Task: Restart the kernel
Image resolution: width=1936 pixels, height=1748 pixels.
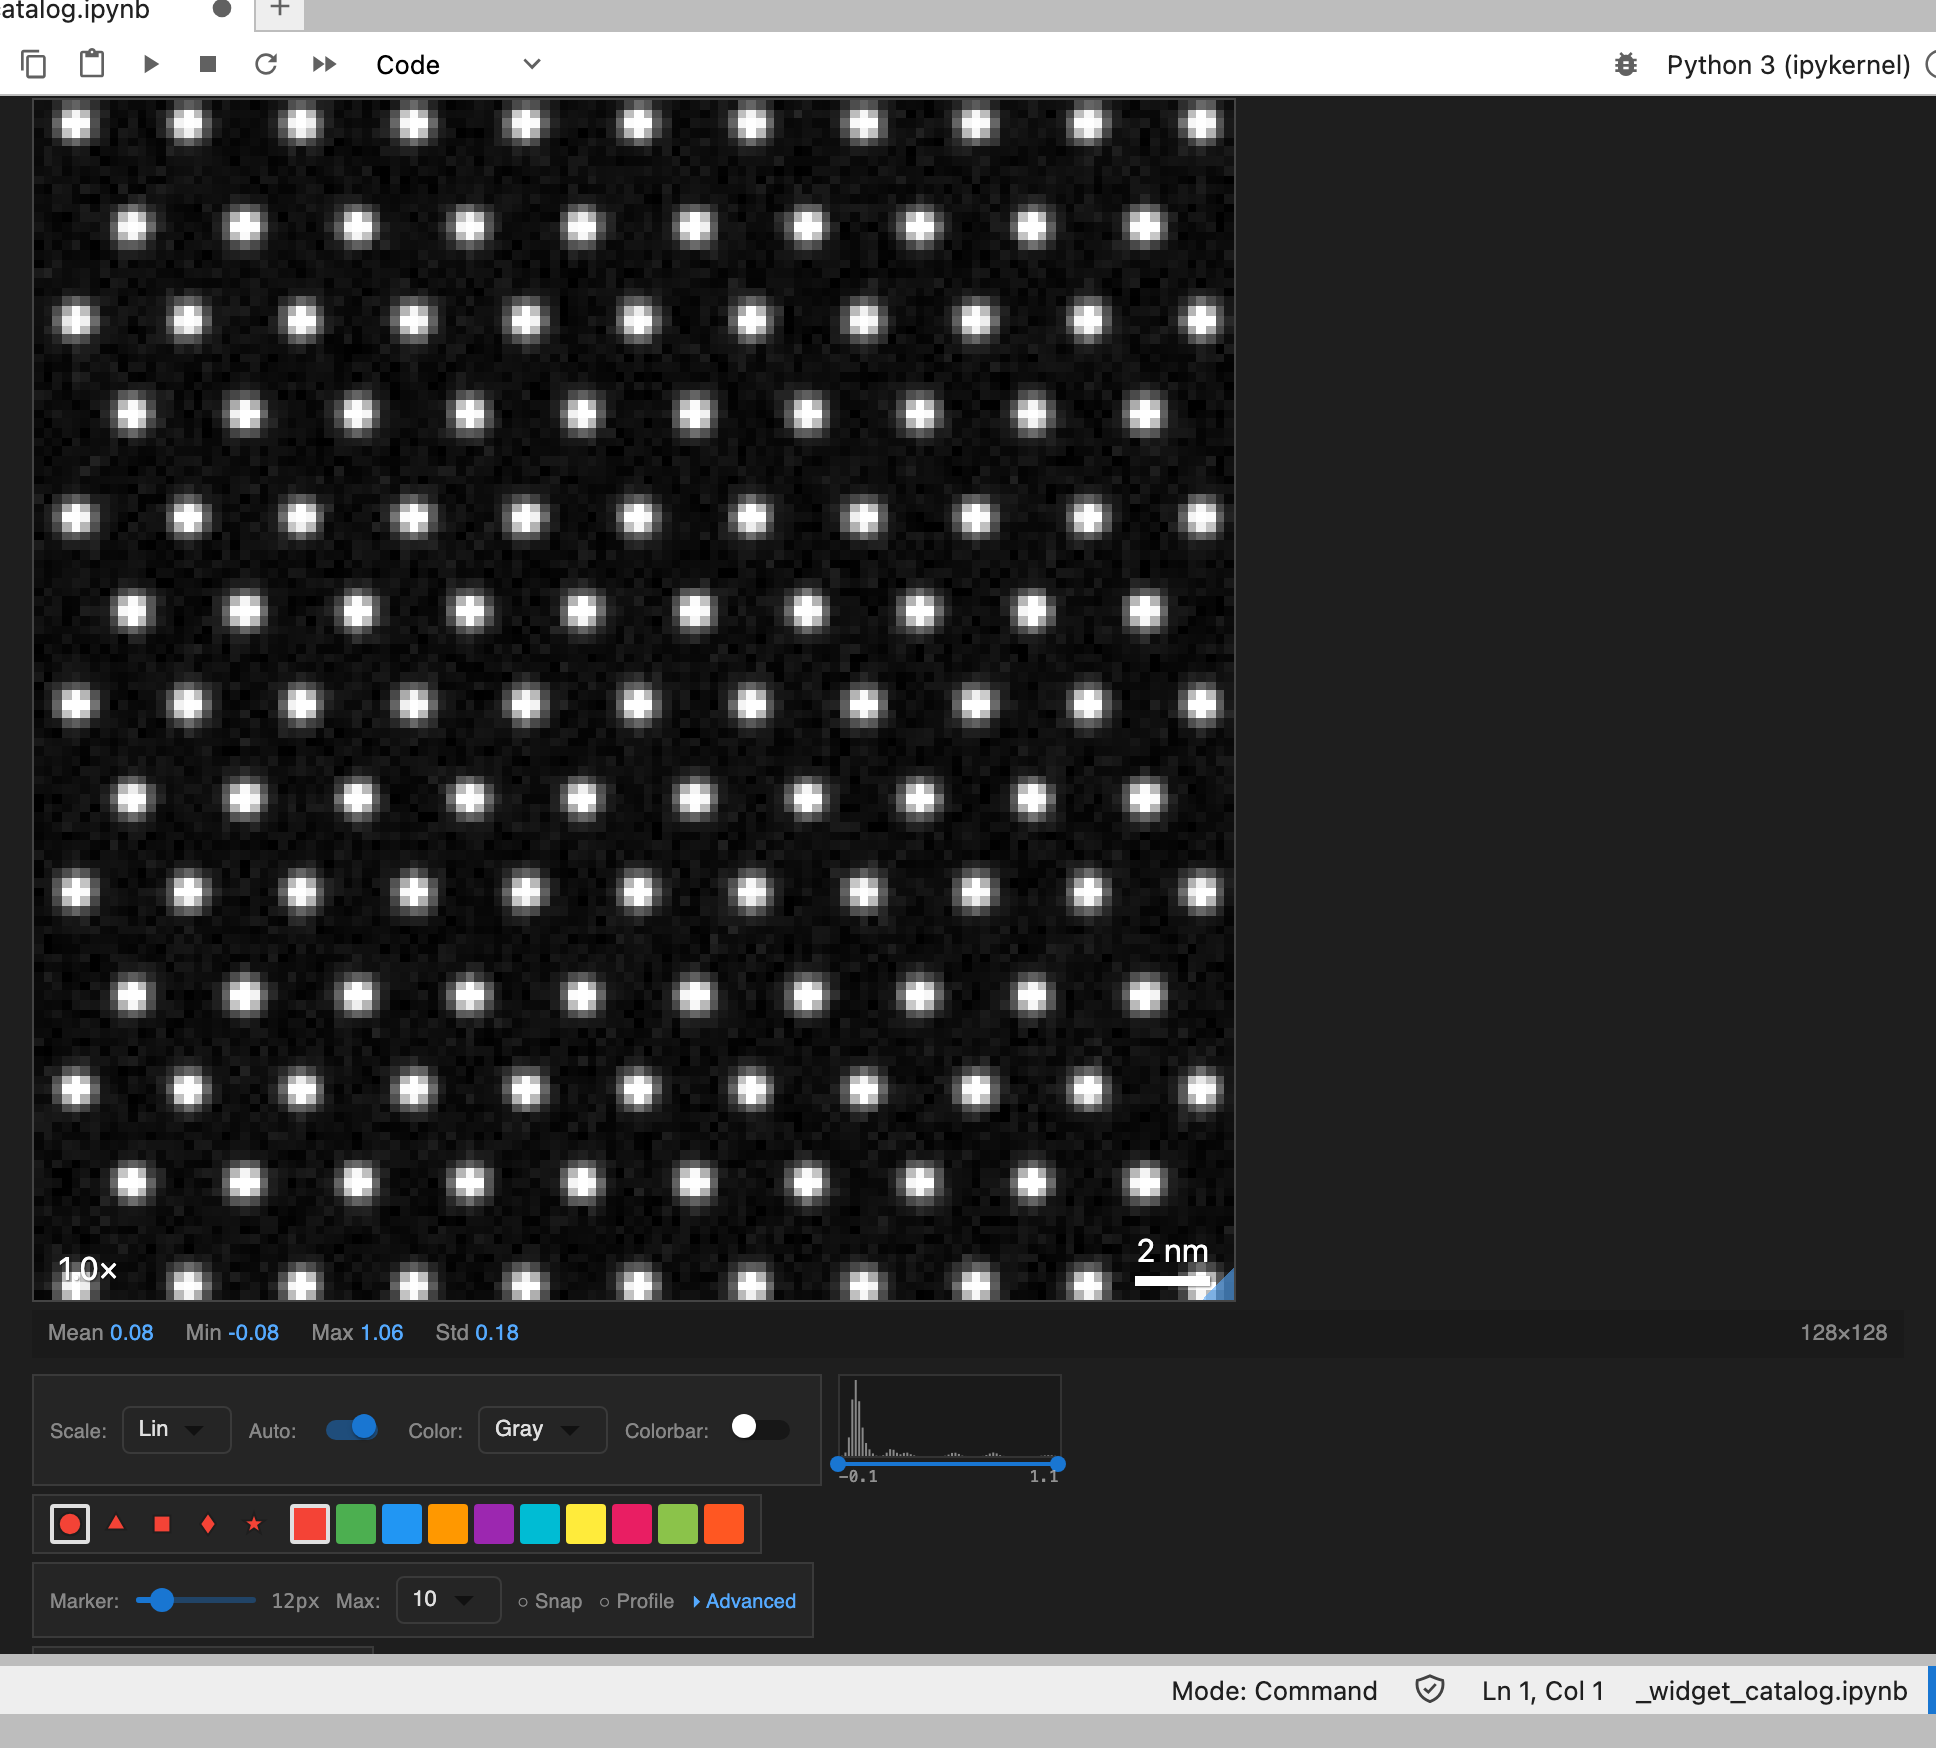Action: tap(266, 64)
